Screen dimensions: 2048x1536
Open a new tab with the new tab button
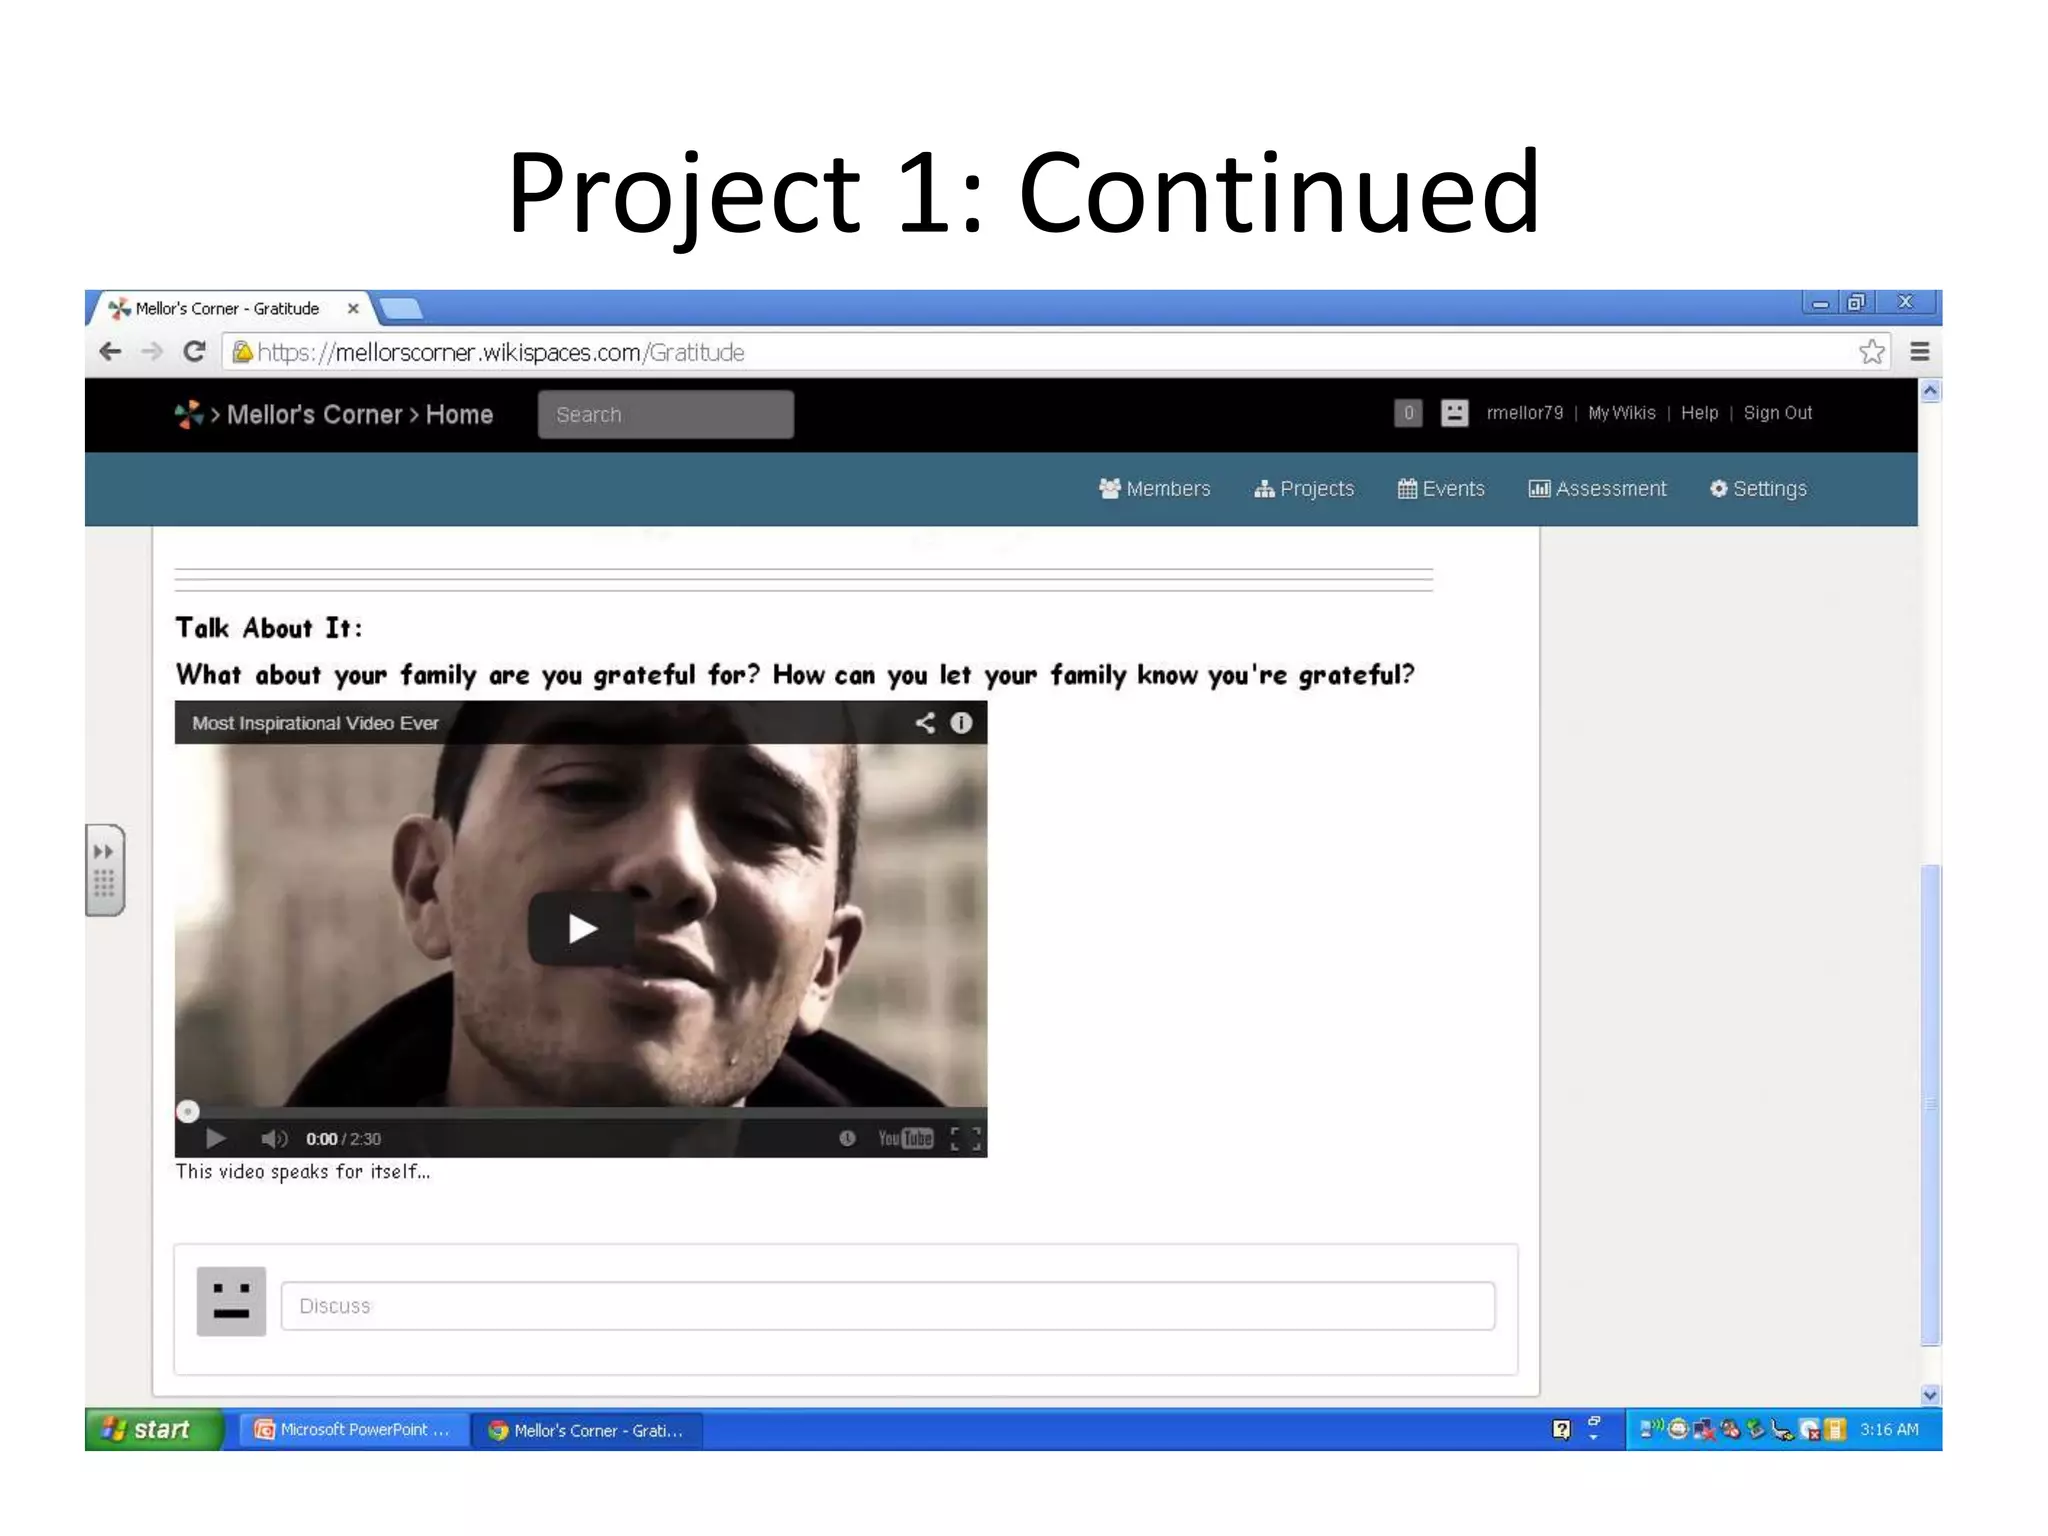point(401,309)
